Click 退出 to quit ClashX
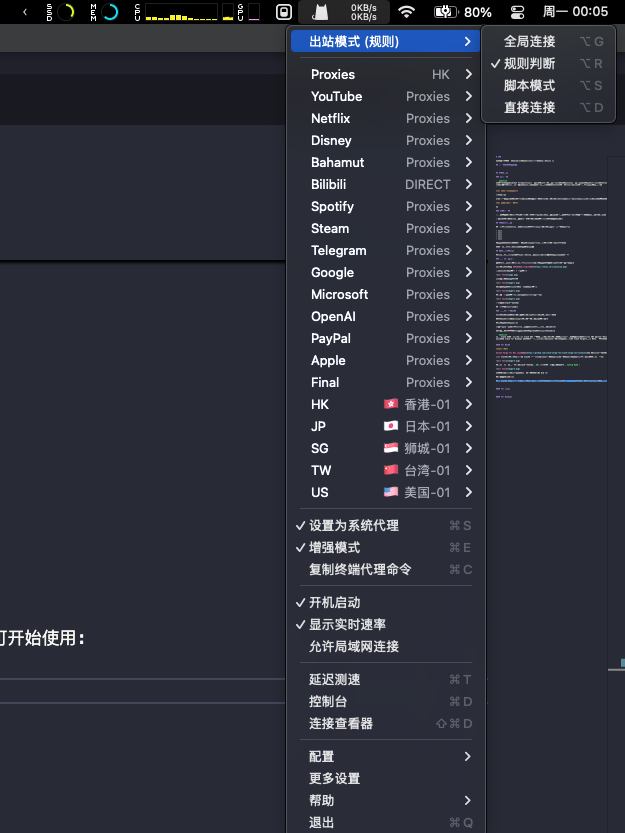 pos(322,822)
